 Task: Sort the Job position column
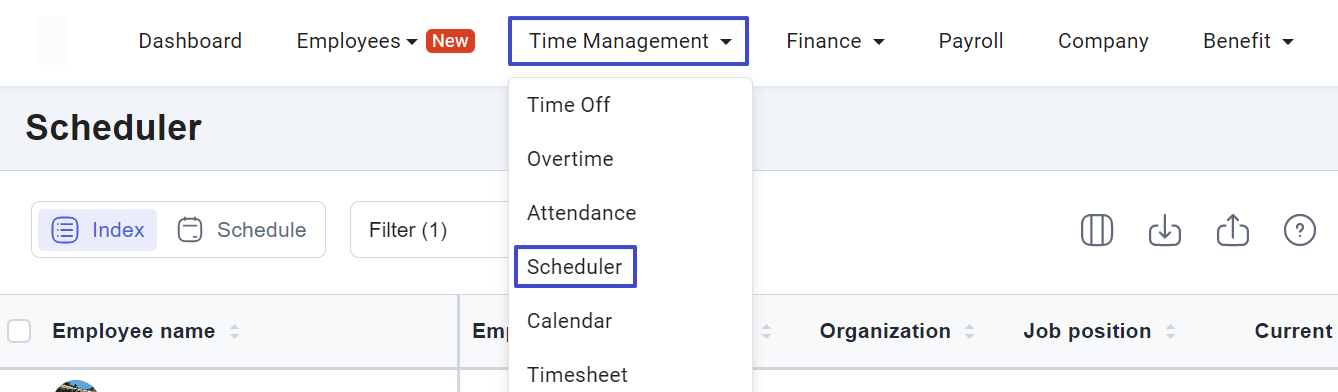[1170, 331]
